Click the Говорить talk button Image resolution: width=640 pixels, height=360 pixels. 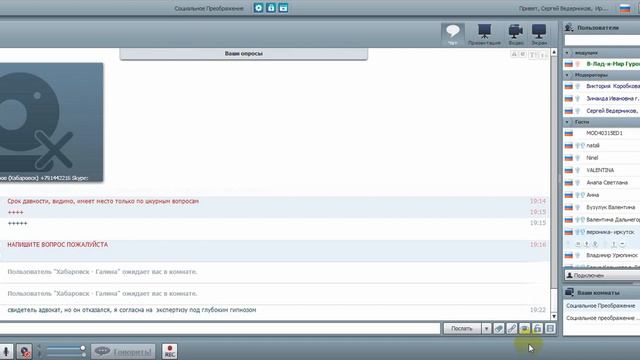tap(123, 351)
